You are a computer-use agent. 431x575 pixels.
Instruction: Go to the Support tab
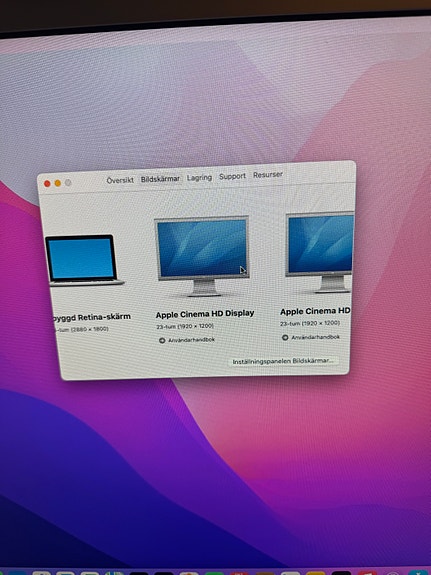(x=232, y=176)
